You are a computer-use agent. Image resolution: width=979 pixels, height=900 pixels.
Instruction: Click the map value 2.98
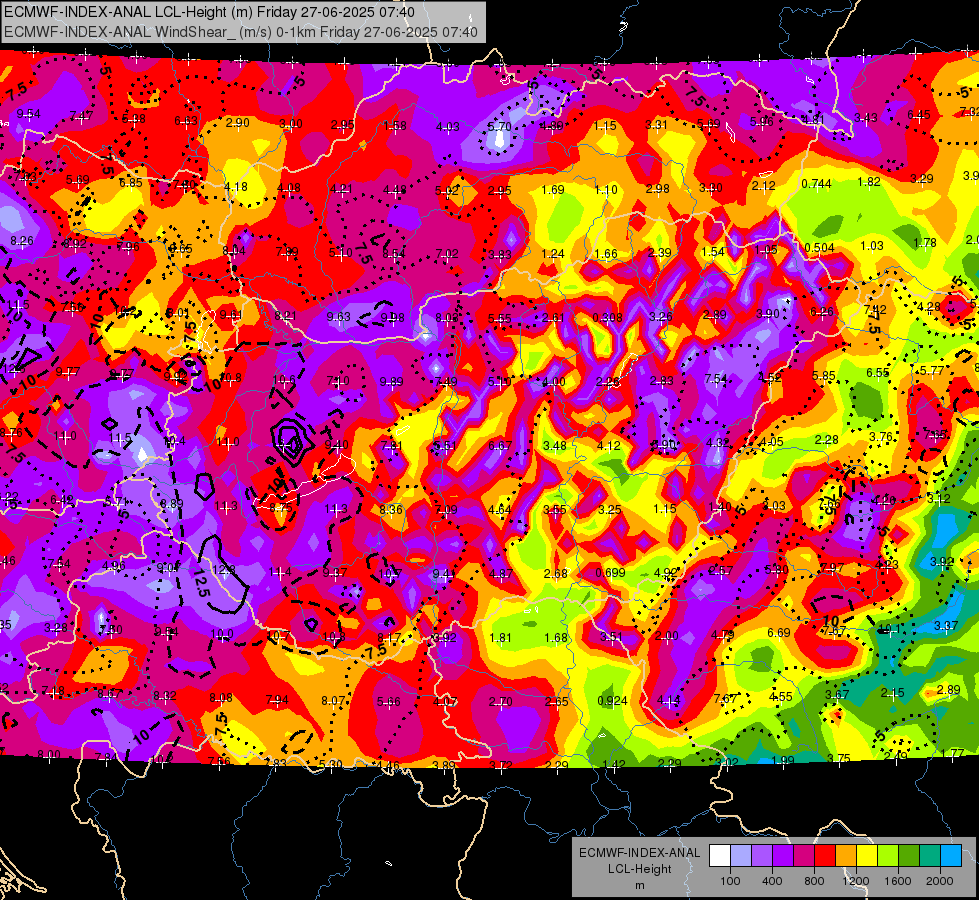pos(658,189)
